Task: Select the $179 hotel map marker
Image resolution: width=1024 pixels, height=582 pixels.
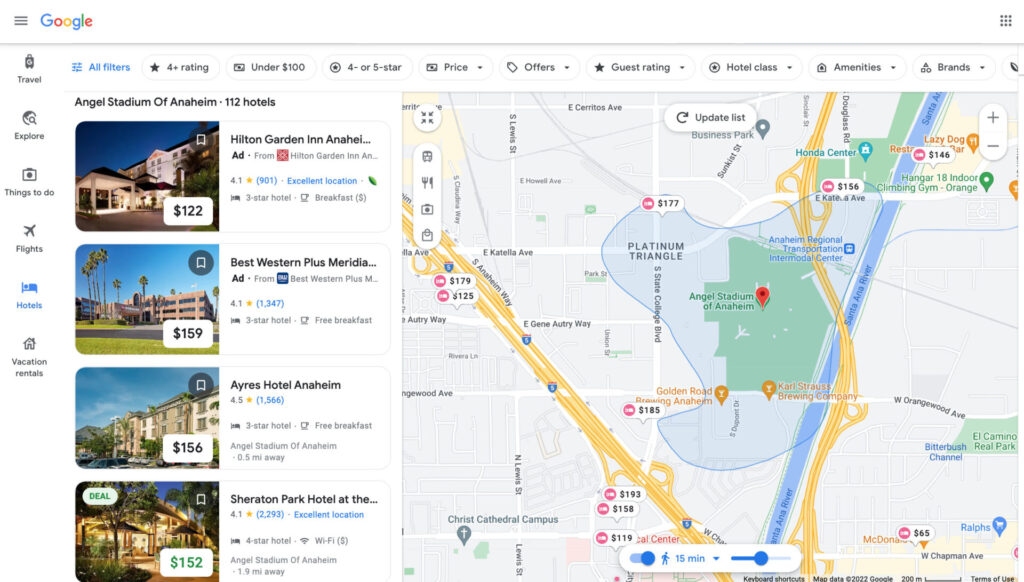Action: (453, 281)
